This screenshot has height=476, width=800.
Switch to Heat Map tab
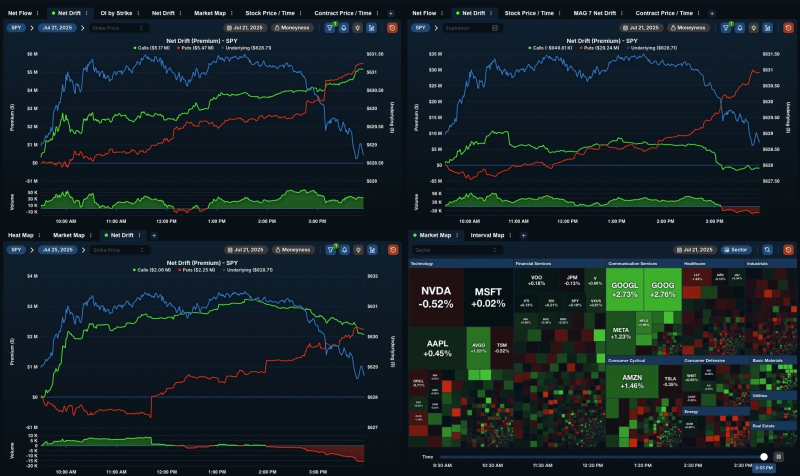20,235
